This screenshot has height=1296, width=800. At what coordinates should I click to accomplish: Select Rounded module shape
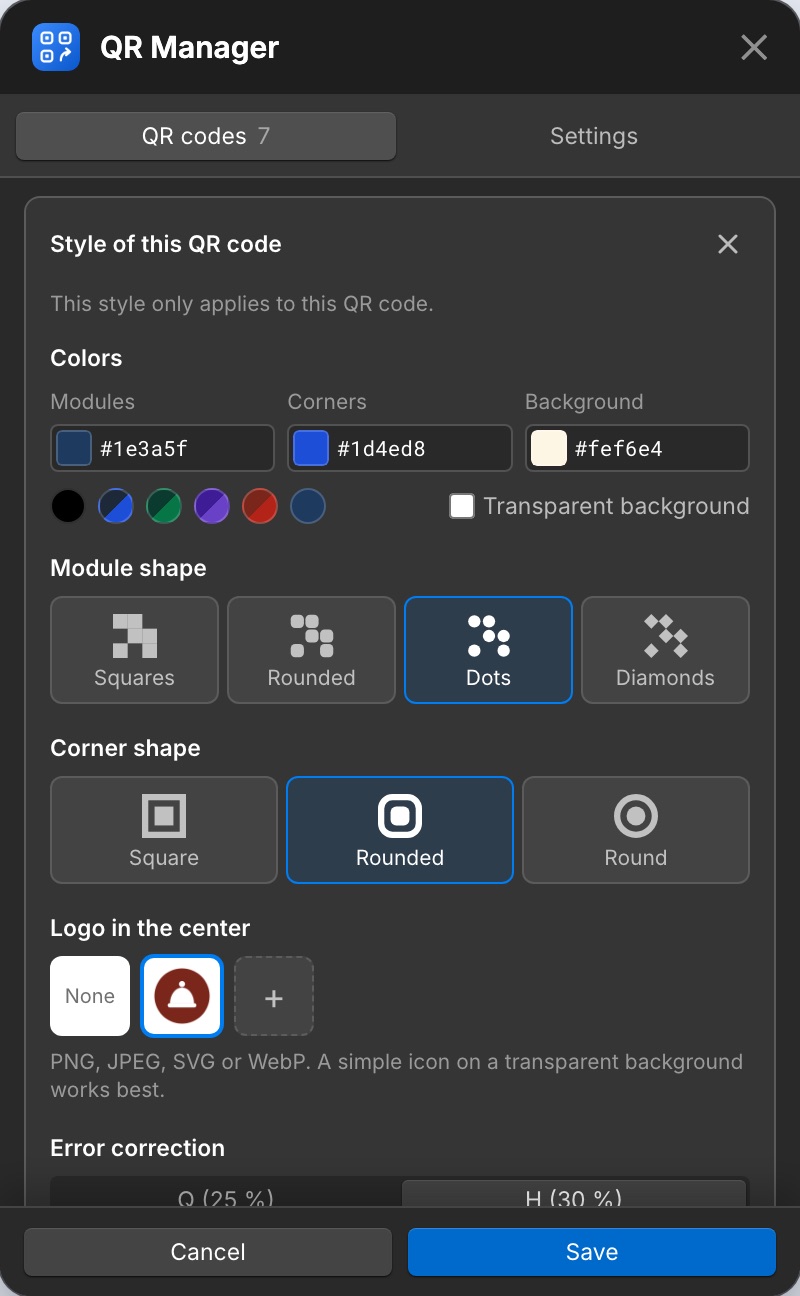(311, 650)
